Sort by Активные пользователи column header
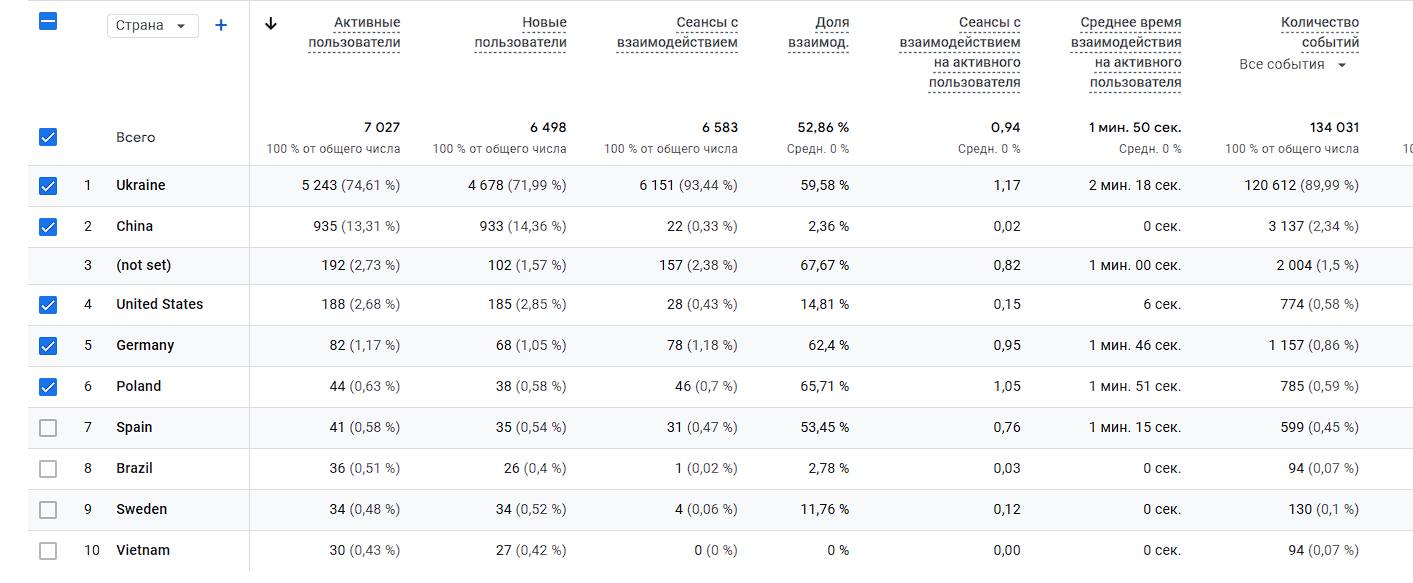The image size is (1413, 583). click(354, 32)
